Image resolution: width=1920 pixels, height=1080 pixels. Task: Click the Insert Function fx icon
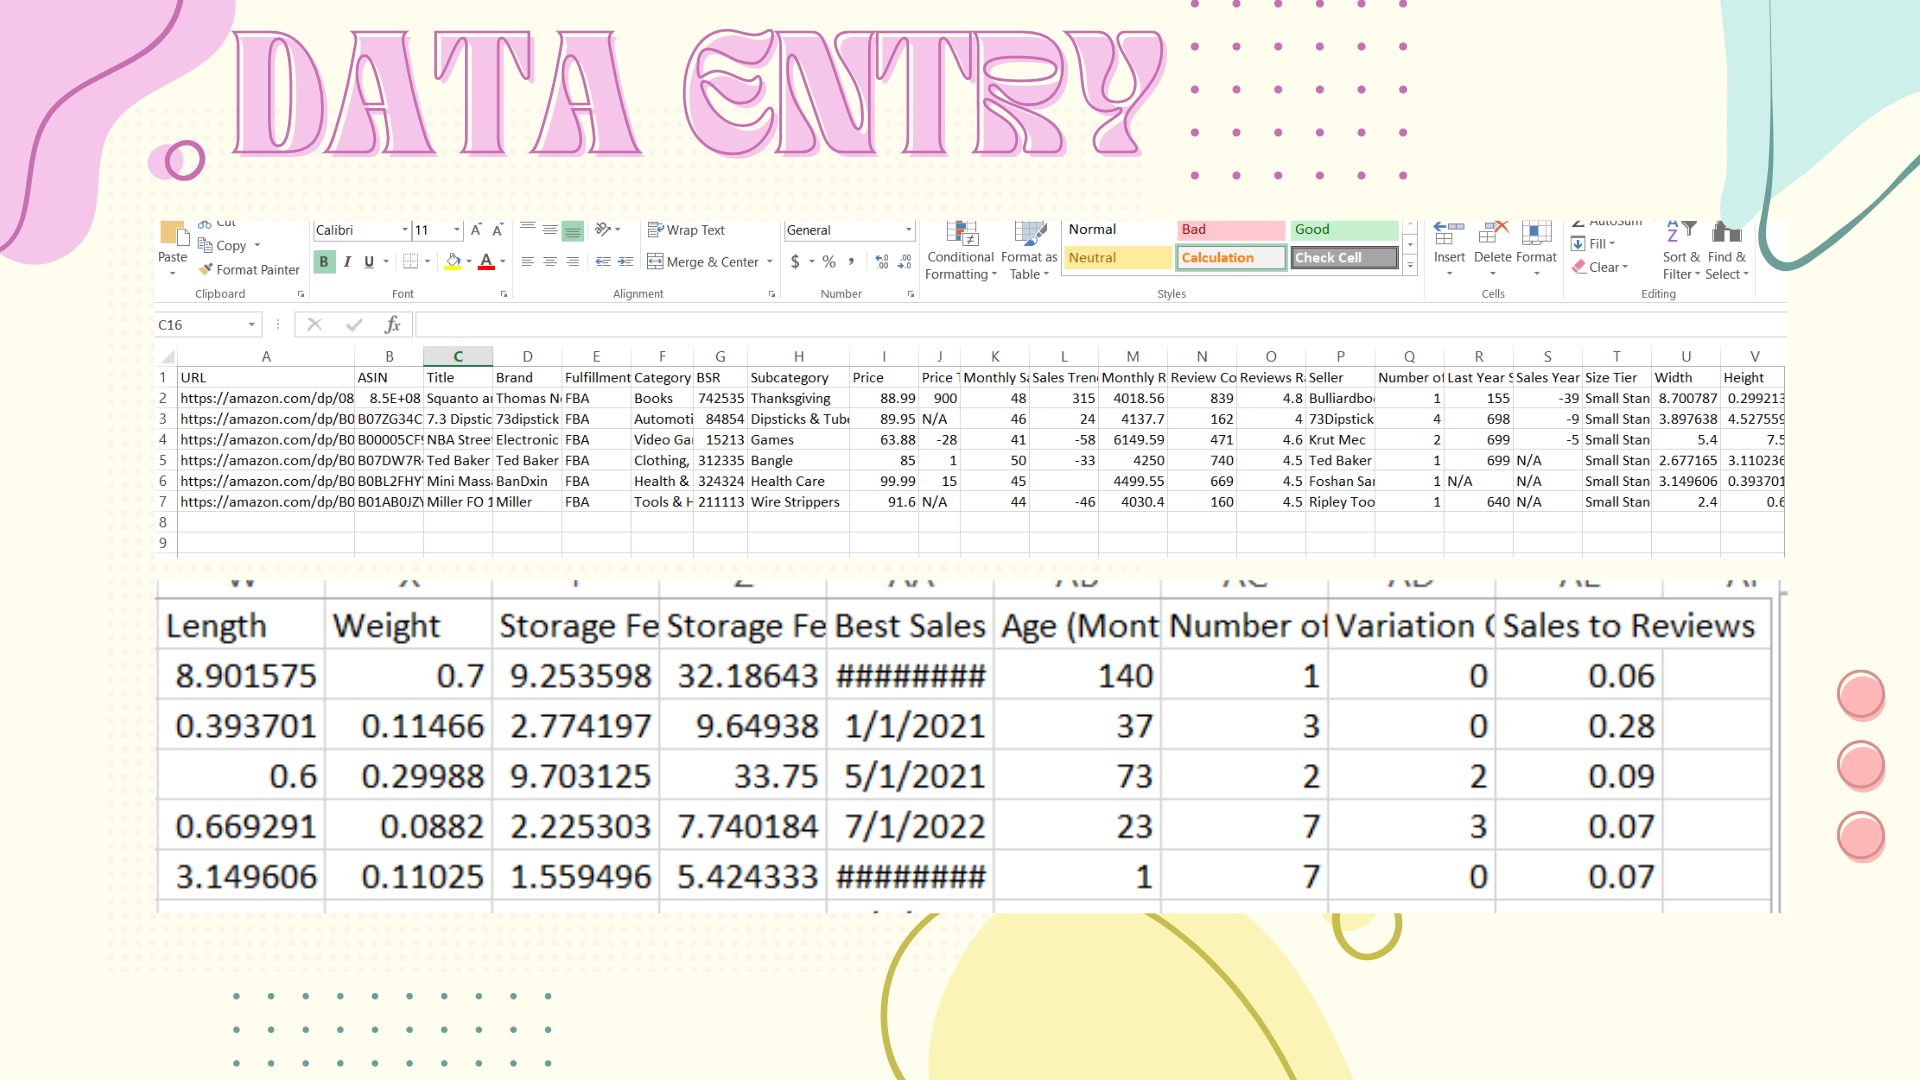pyautogui.click(x=392, y=324)
